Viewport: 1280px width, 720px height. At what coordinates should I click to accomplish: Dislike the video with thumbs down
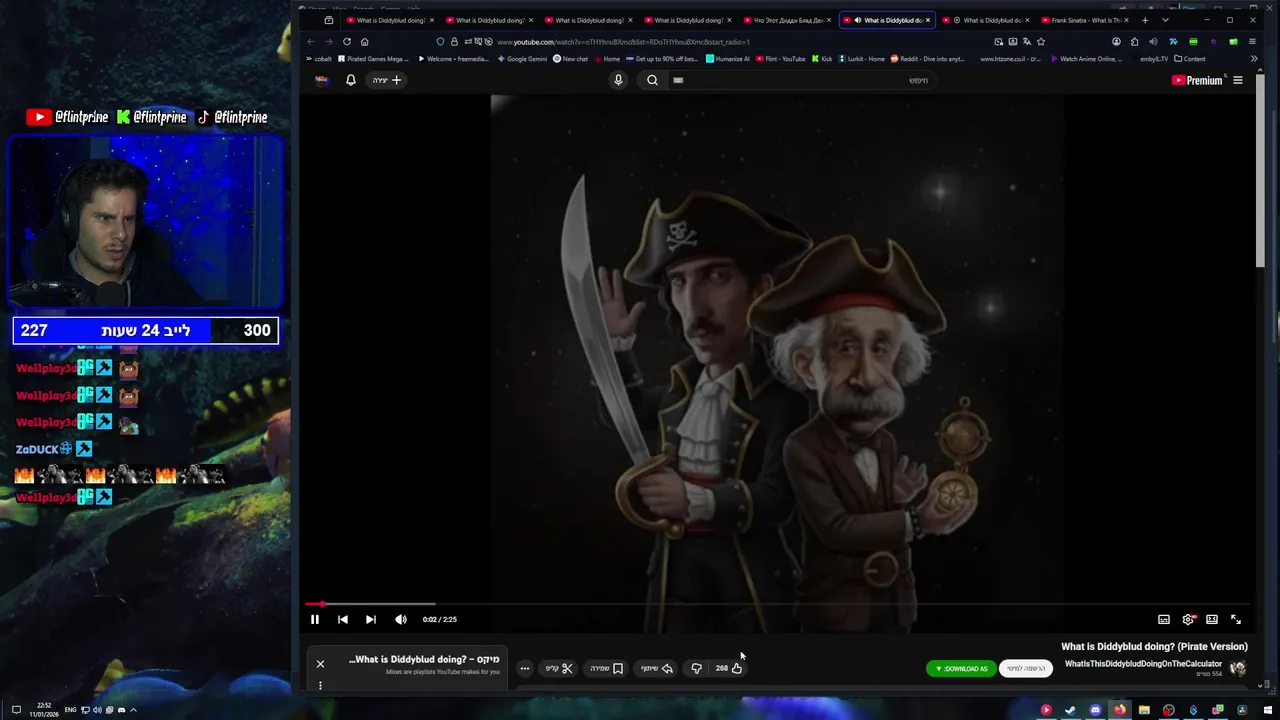[x=697, y=668]
